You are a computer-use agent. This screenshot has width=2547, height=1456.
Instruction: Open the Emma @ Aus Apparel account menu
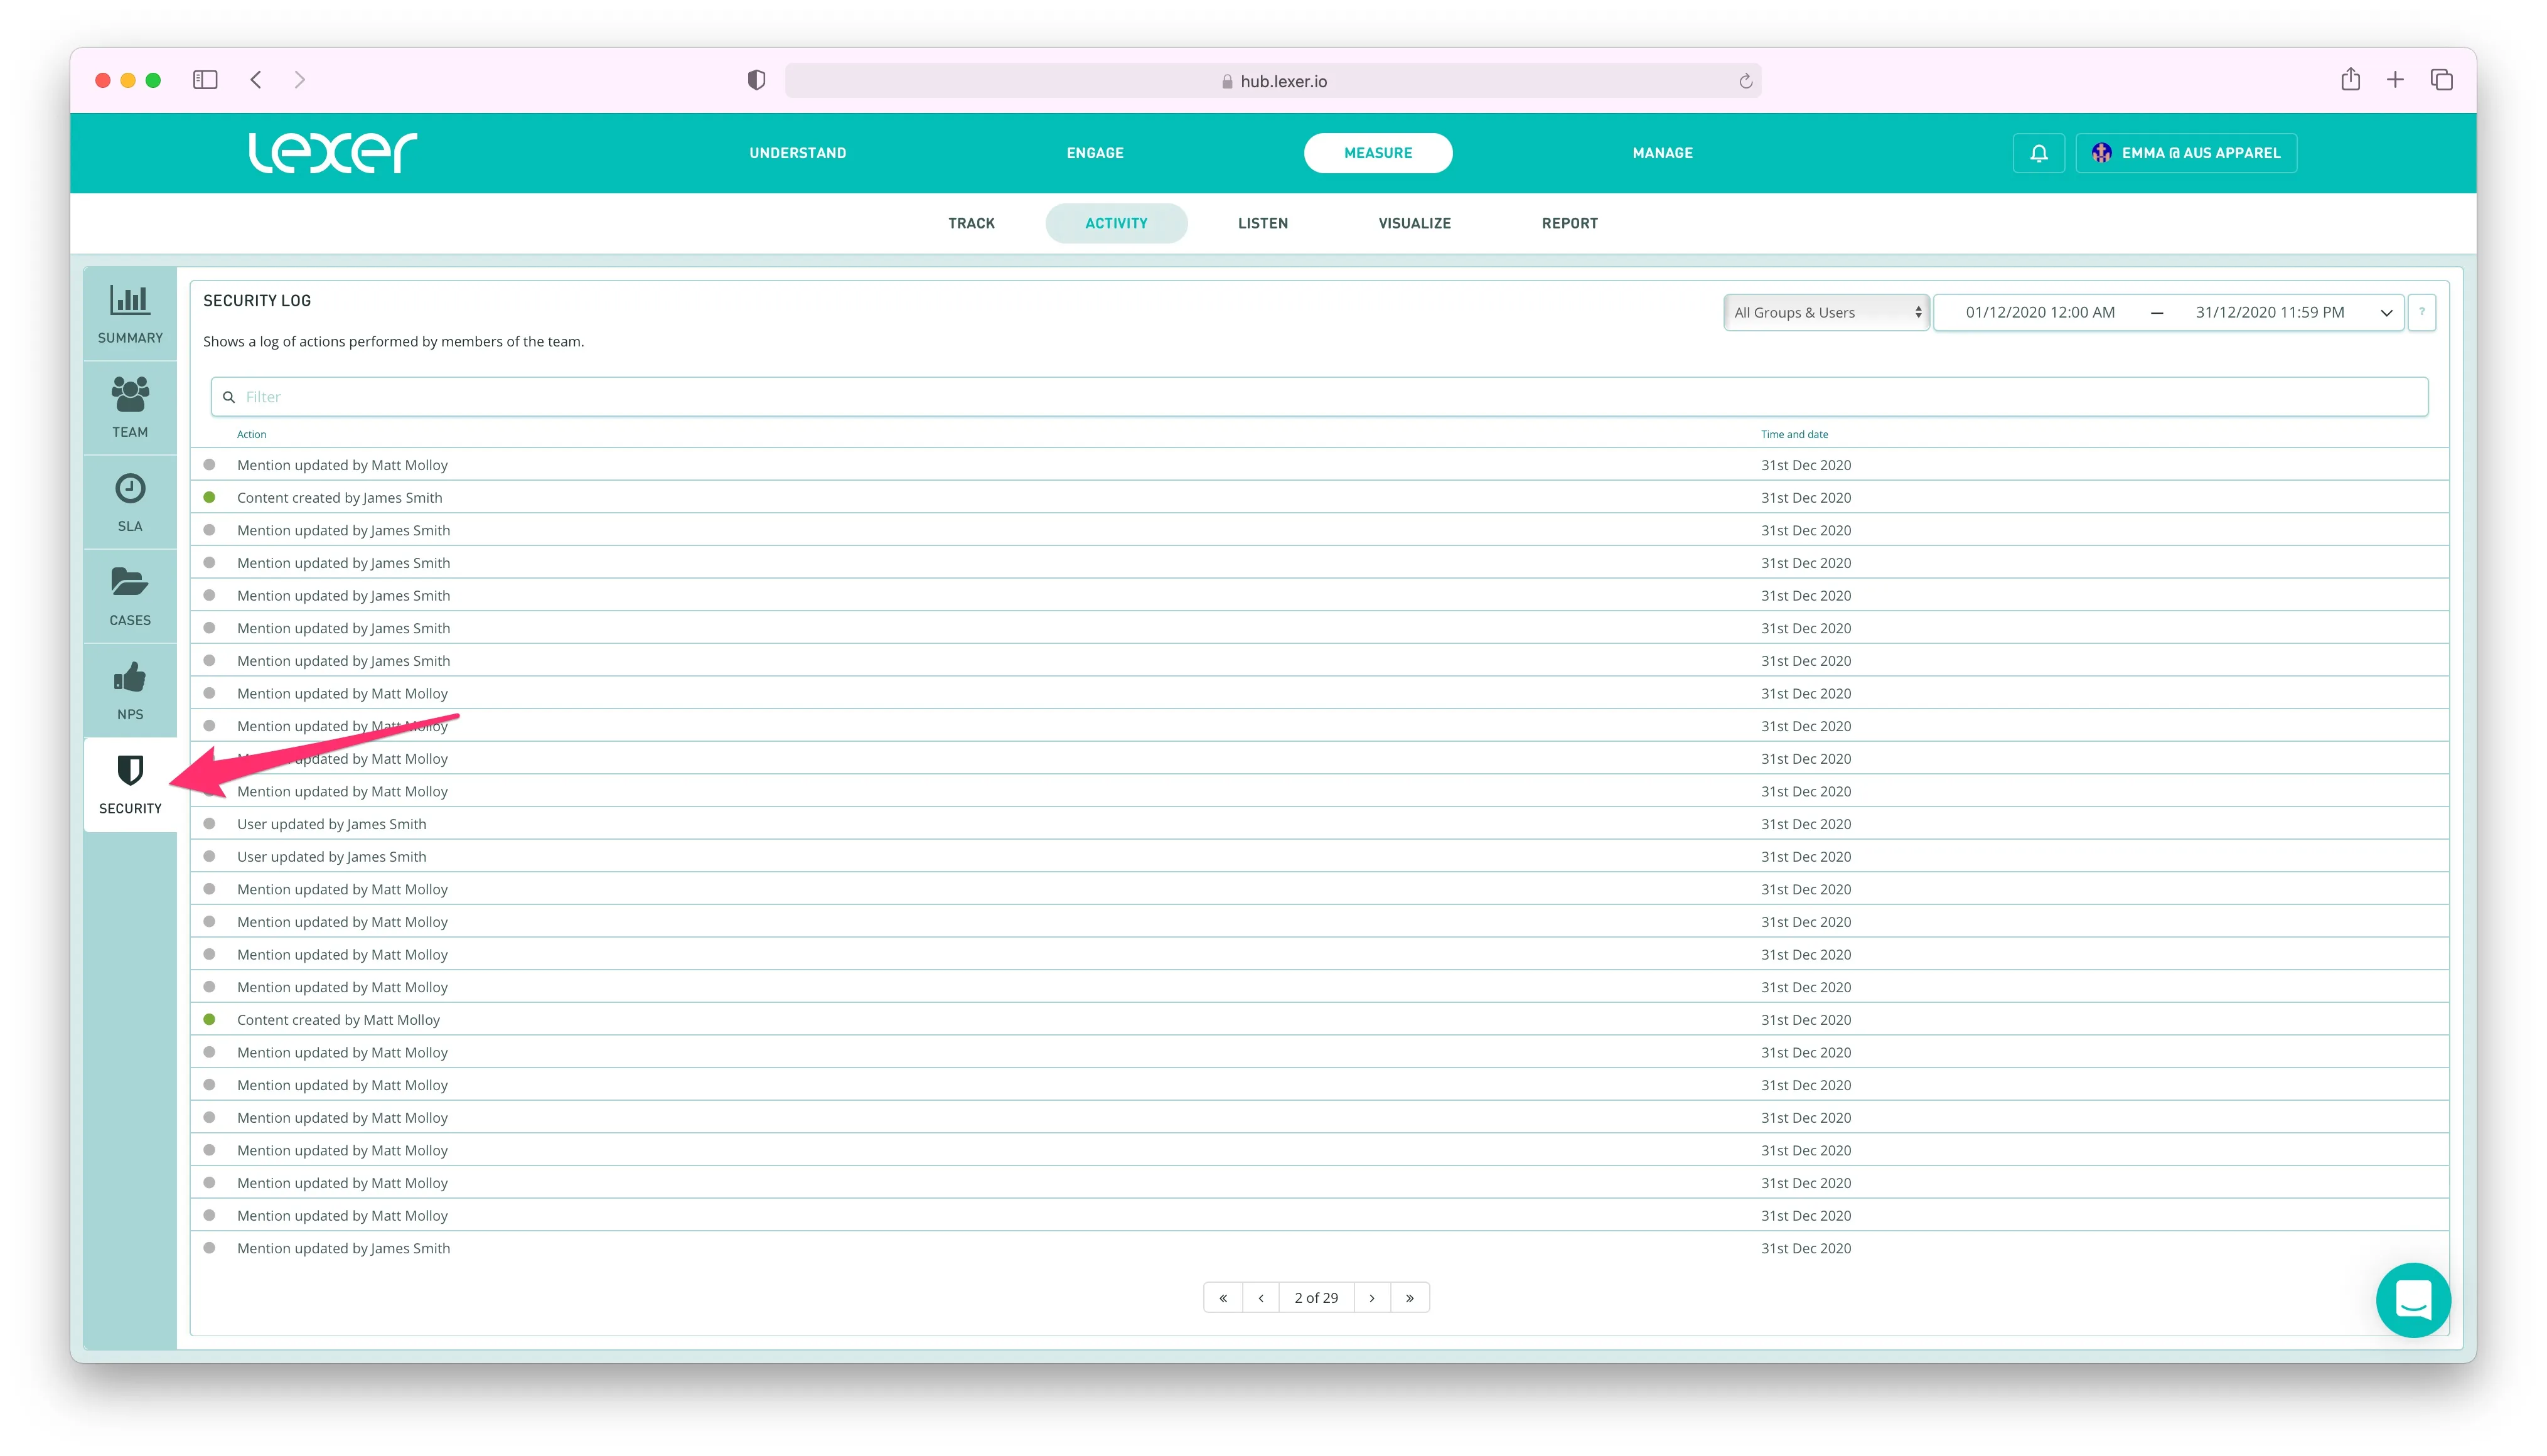(2186, 153)
